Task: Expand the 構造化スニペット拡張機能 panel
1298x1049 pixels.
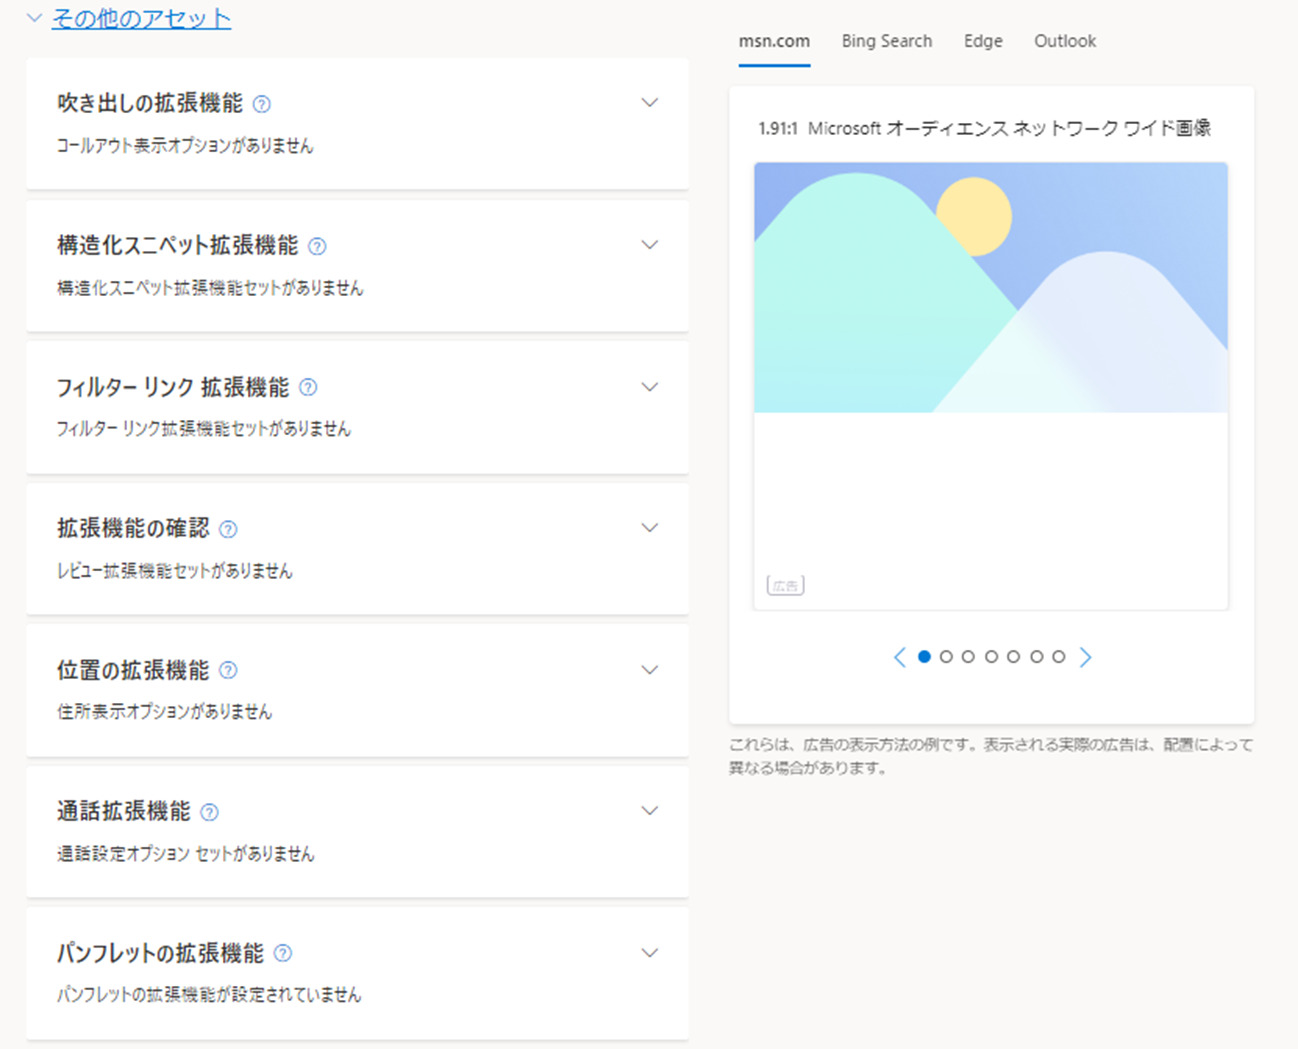Action: [649, 245]
